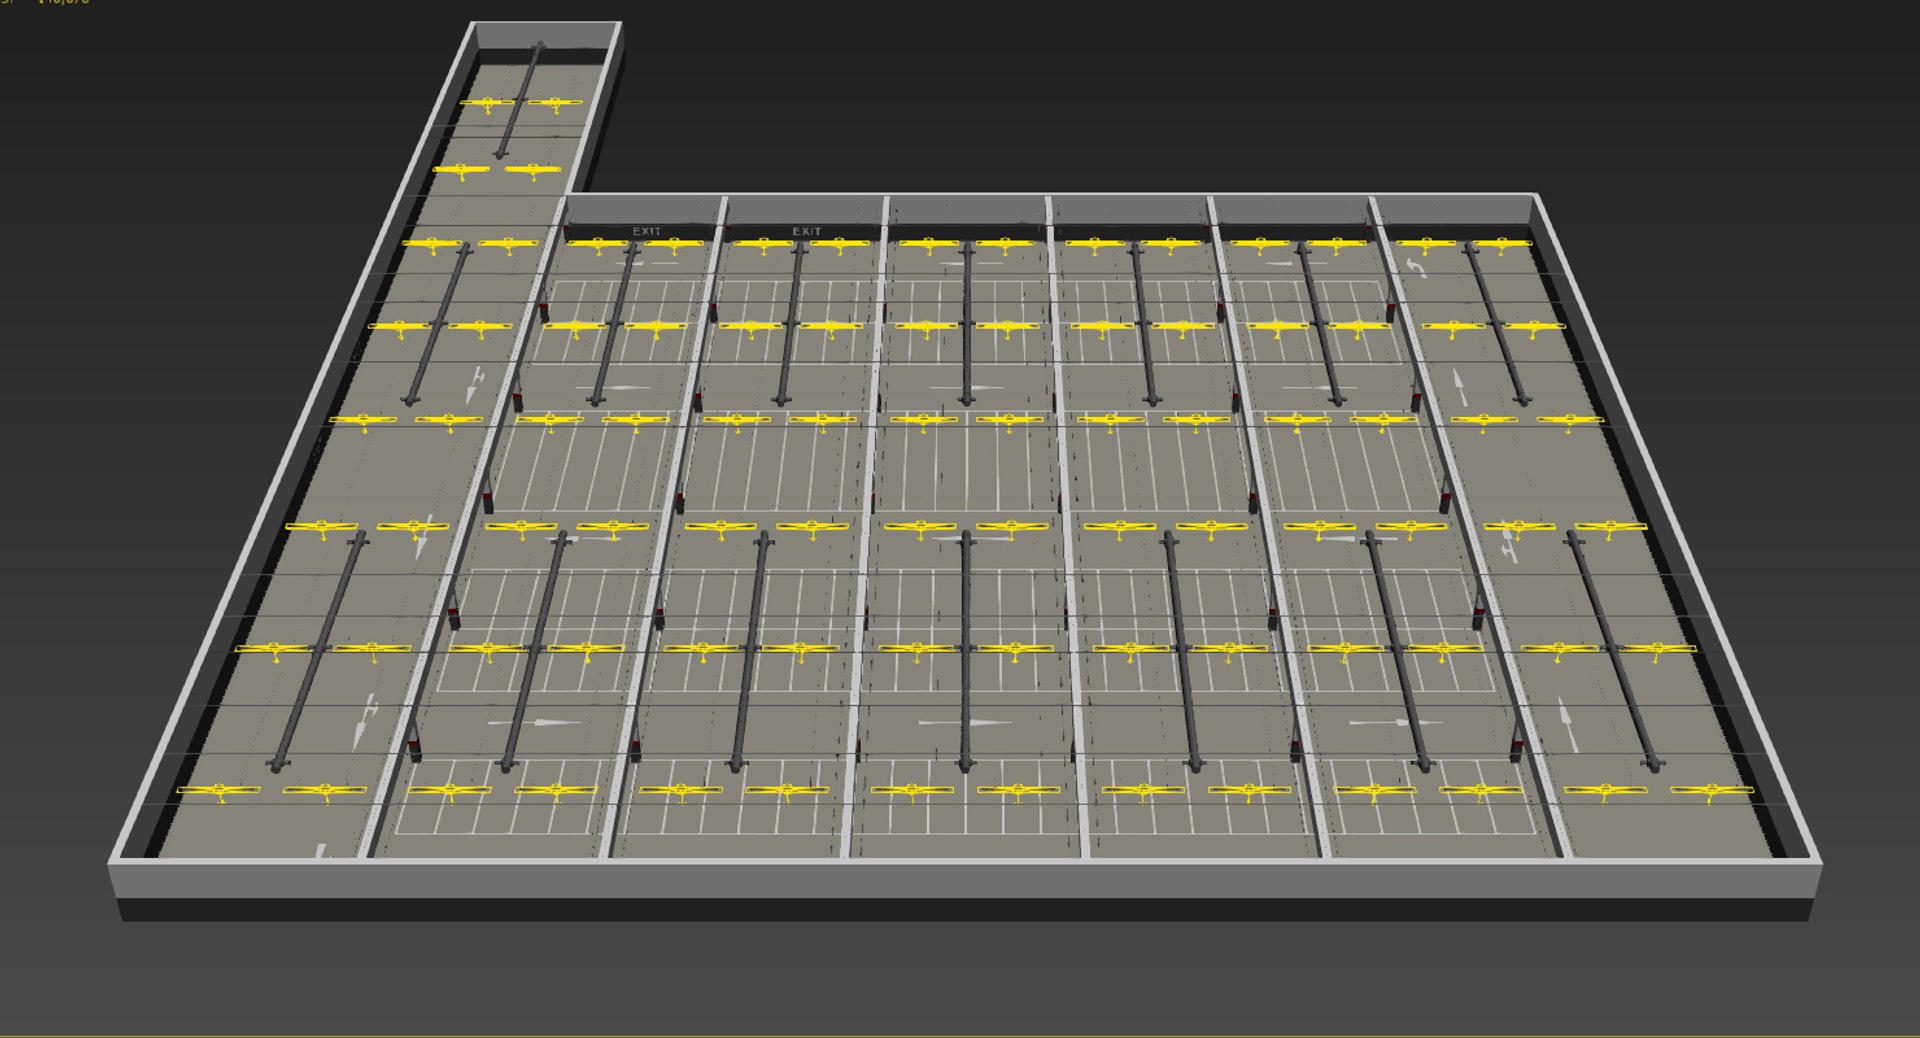The image size is (1920, 1038).
Task: Select the ceiling pipe in the narrow corridor extension
Action: click(x=520, y=100)
